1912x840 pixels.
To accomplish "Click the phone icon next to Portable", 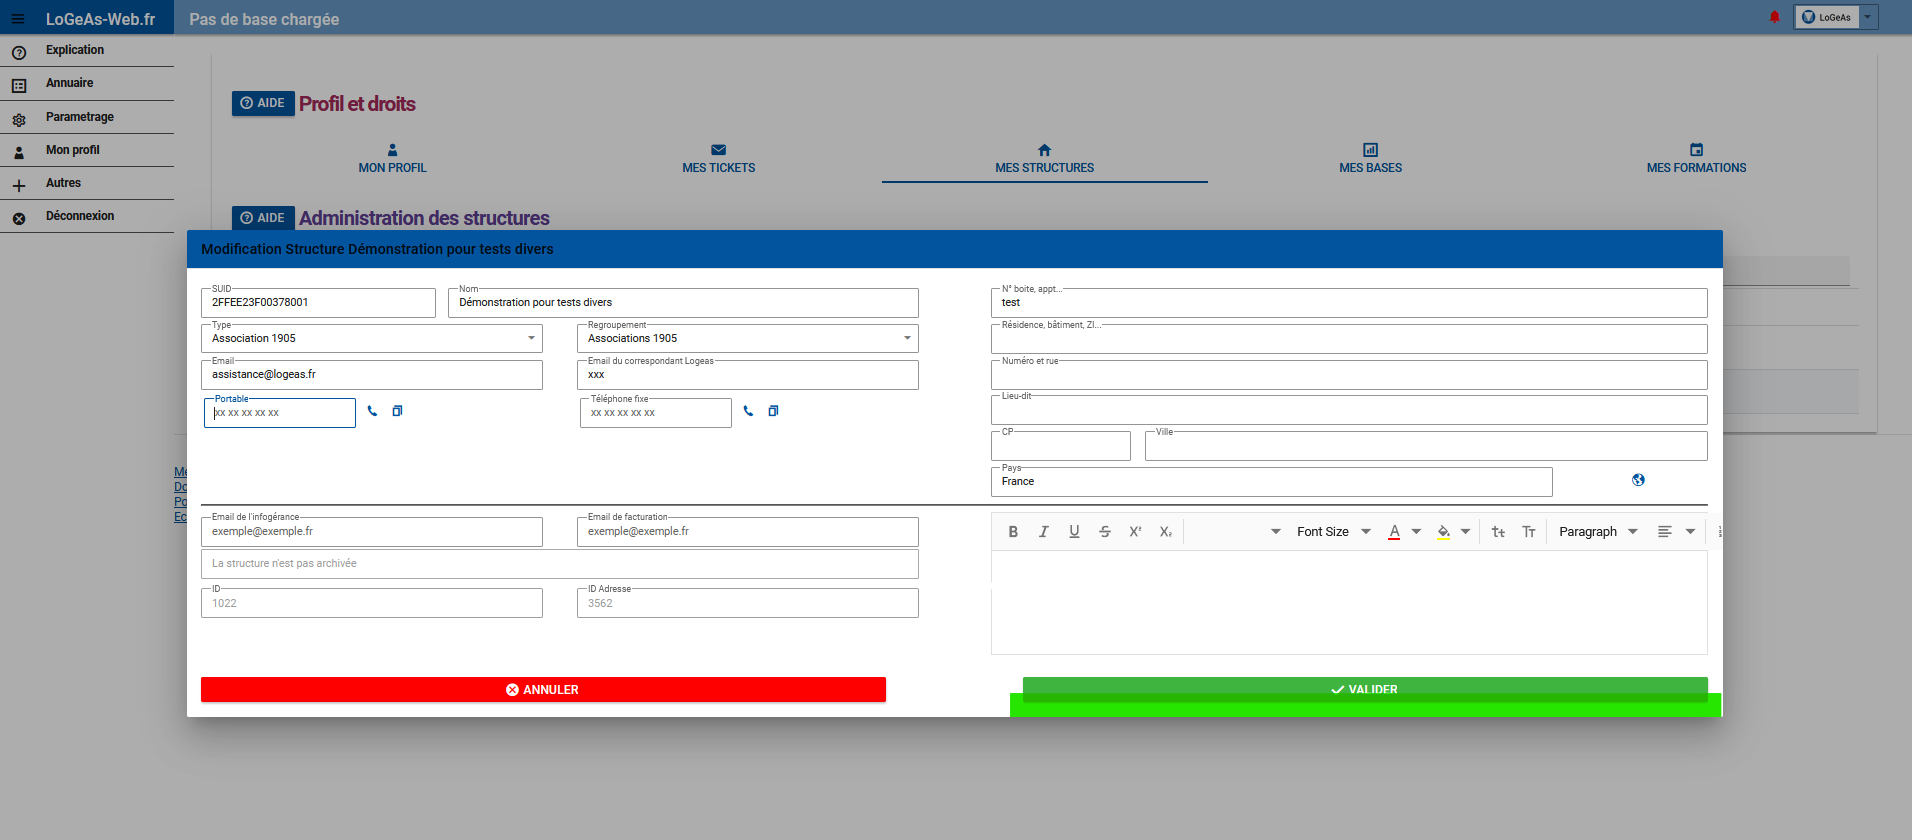I will coord(372,411).
